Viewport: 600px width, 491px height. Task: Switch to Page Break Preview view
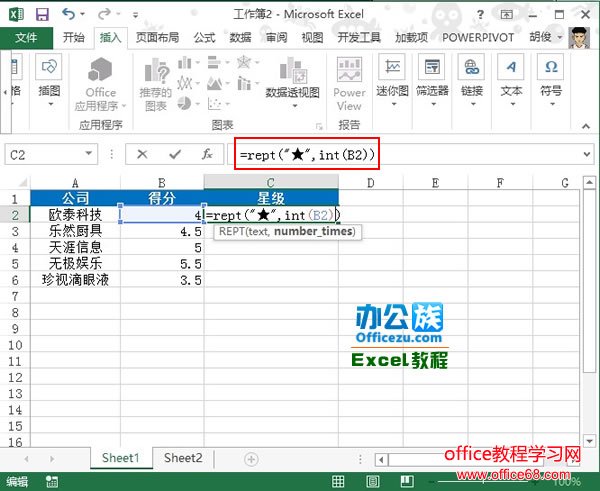[x=407, y=481]
